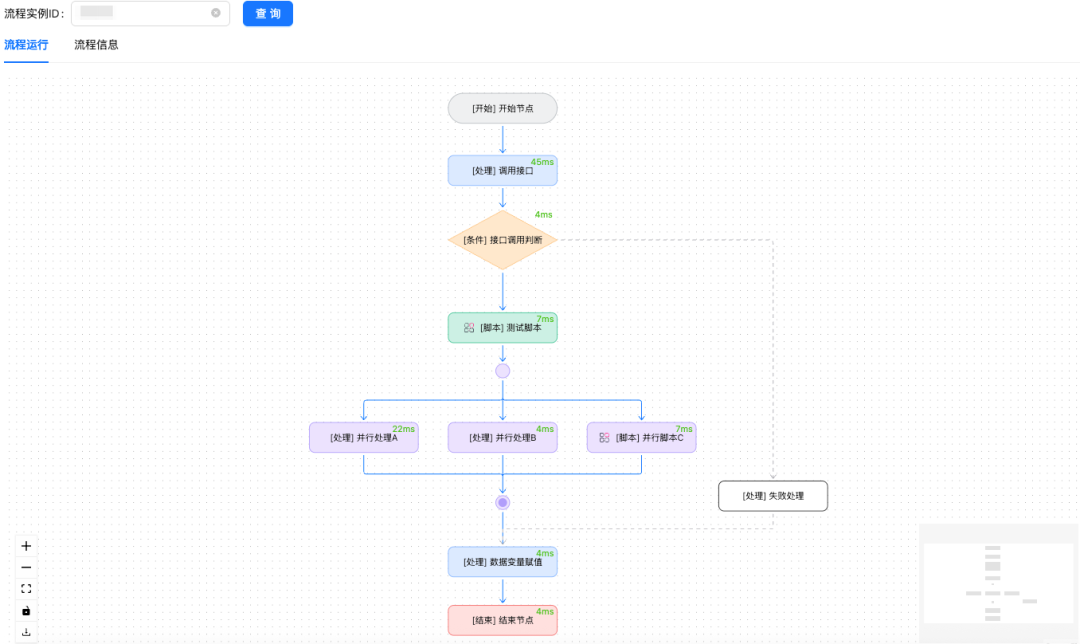Click the 查询 button
1080x644 pixels.
pos(268,14)
